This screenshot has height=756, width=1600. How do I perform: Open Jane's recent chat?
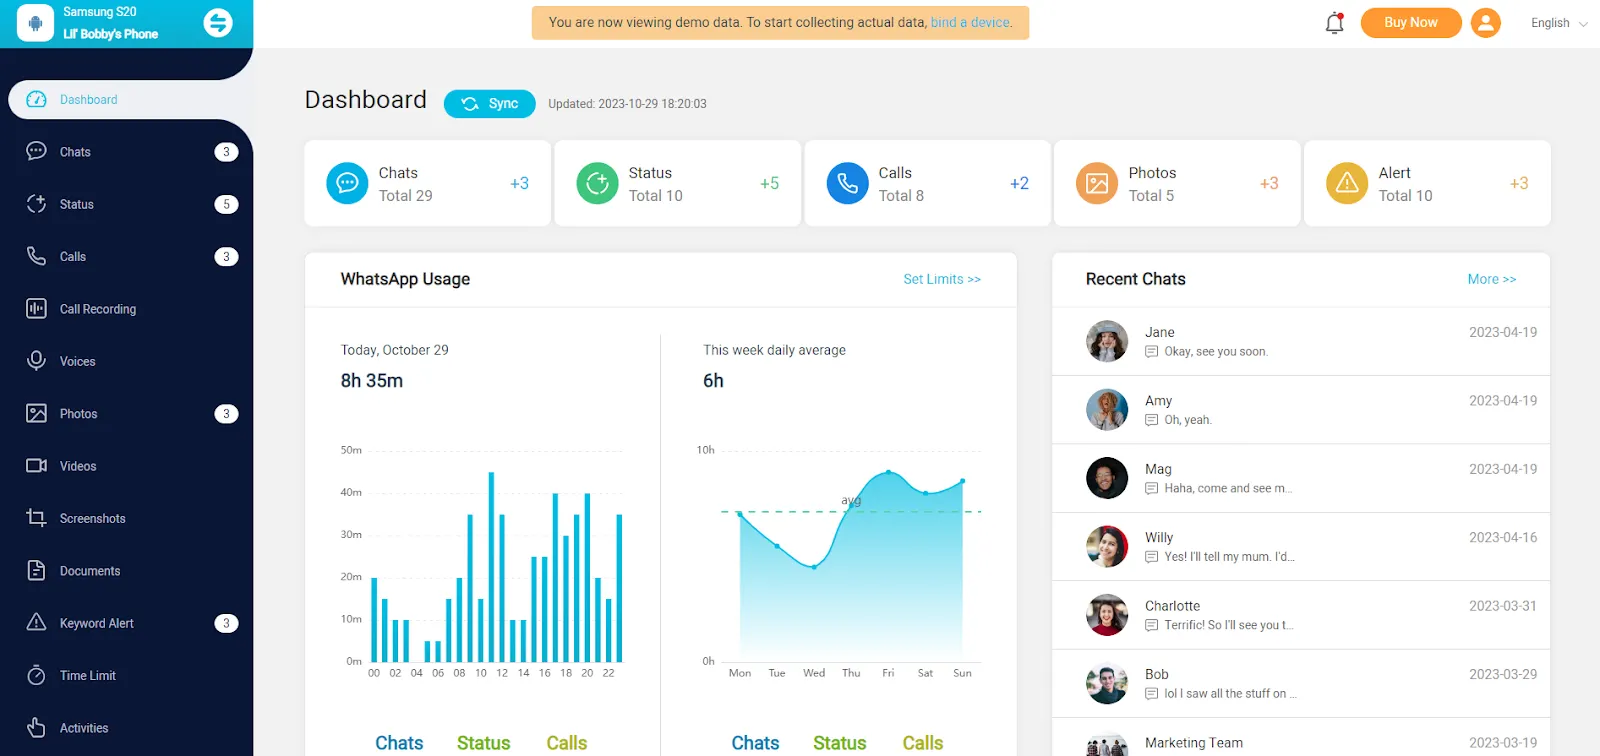[x=1300, y=341]
